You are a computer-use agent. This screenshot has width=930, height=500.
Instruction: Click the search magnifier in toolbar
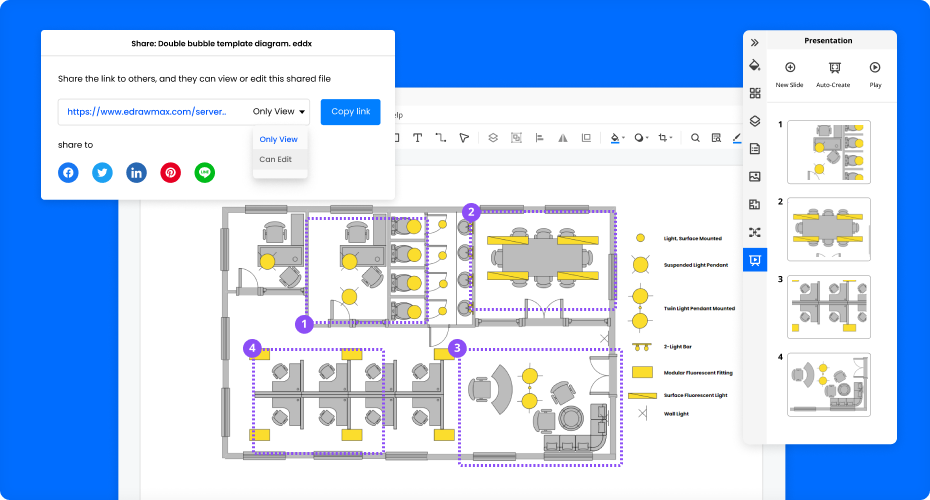(695, 138)
